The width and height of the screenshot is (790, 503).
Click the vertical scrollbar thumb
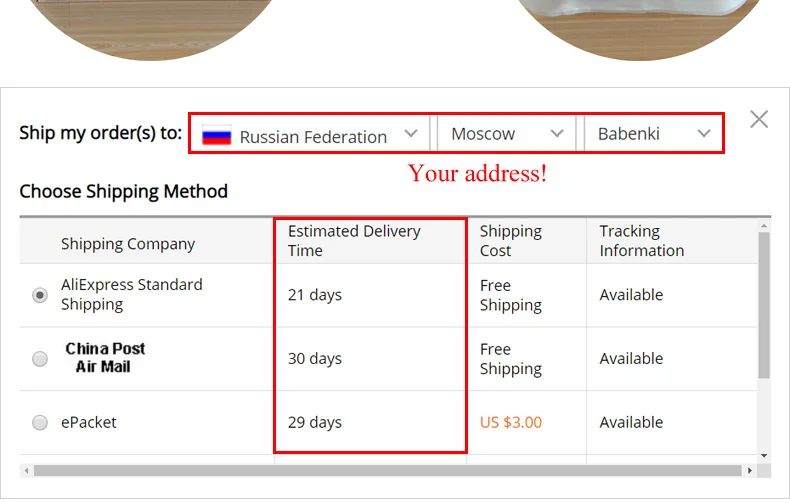coord(764,305)
